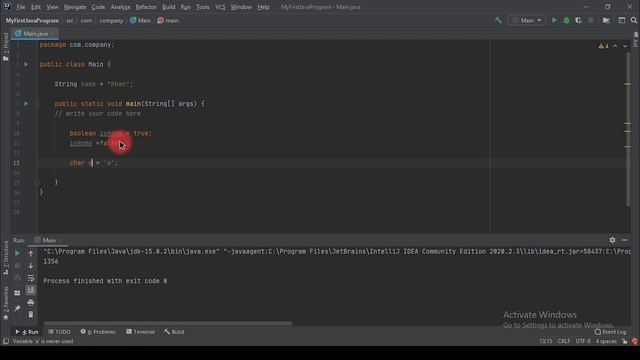
Task: Open the Build tool window at the bottom
Action: (174, 332)
